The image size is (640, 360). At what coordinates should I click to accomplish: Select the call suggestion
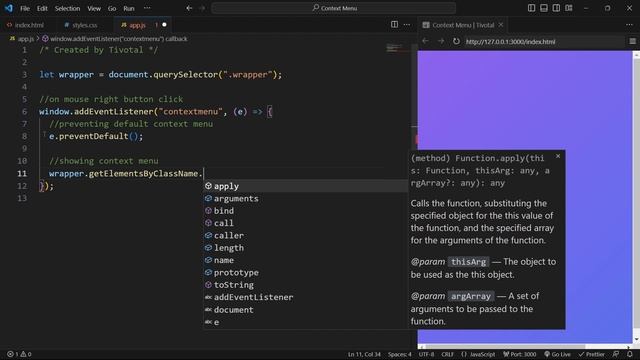305,223
